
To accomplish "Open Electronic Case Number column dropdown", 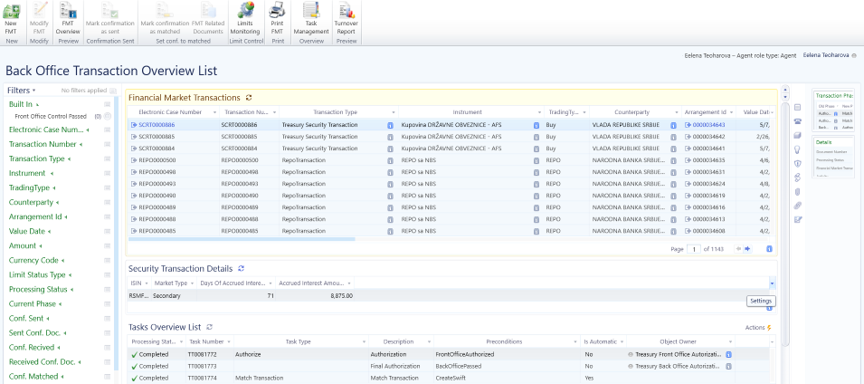I will click(214, 112).
